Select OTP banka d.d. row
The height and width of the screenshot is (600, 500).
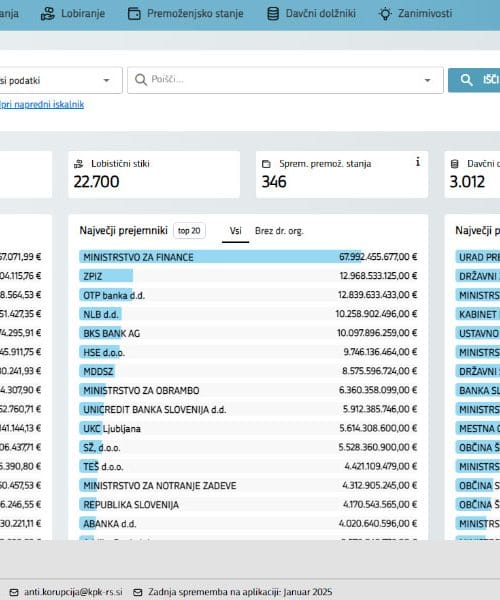248,295
